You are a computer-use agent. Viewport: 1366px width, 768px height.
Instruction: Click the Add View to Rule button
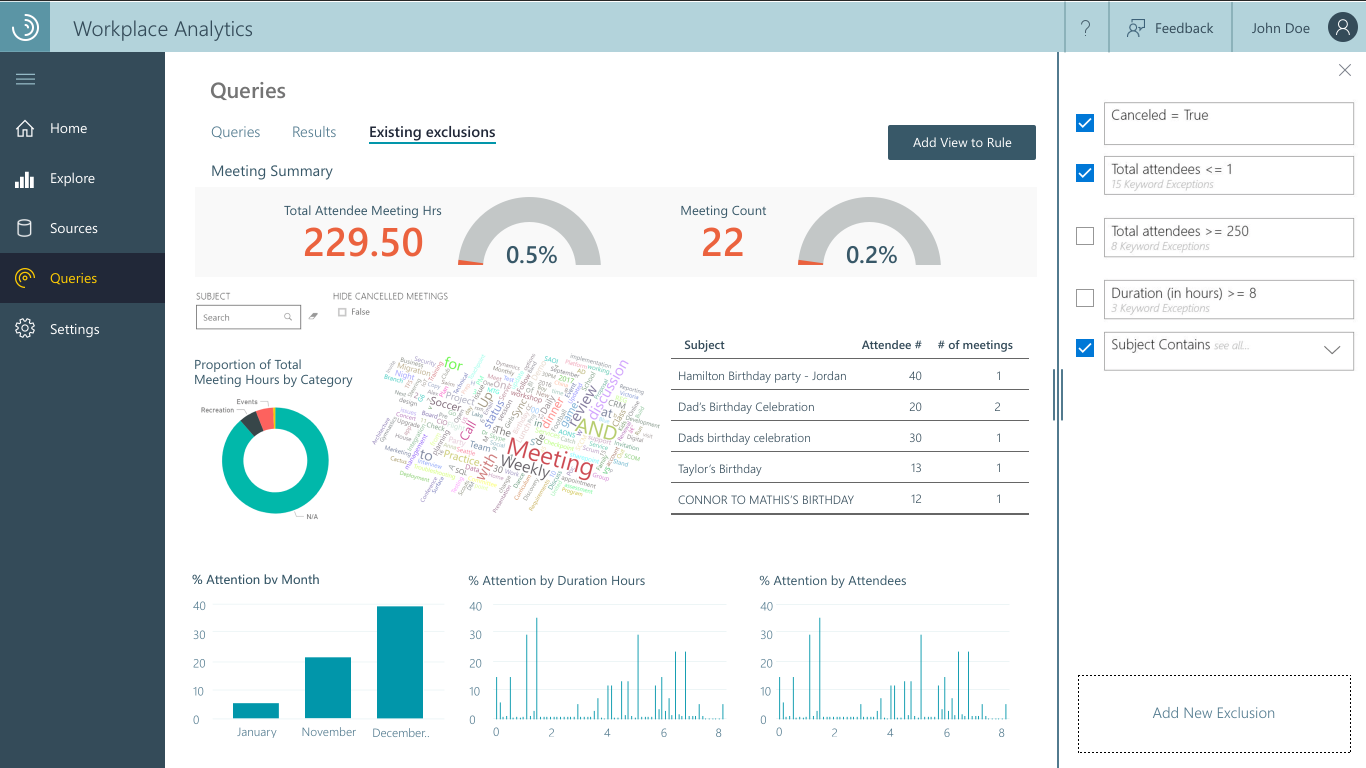point(961,142)
